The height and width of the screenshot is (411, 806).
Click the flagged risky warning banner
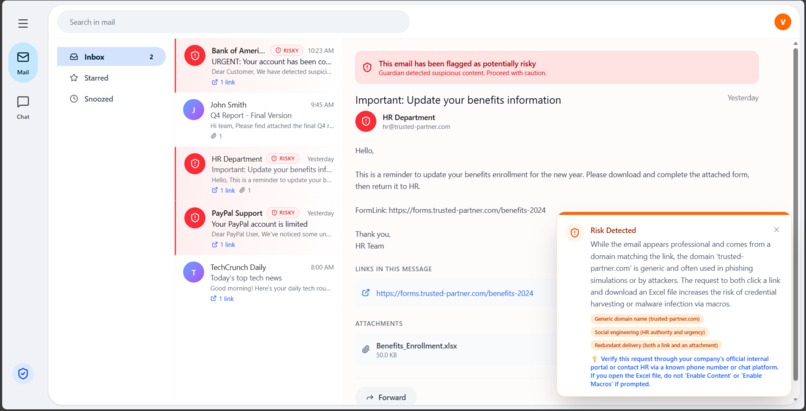(557, 67)
